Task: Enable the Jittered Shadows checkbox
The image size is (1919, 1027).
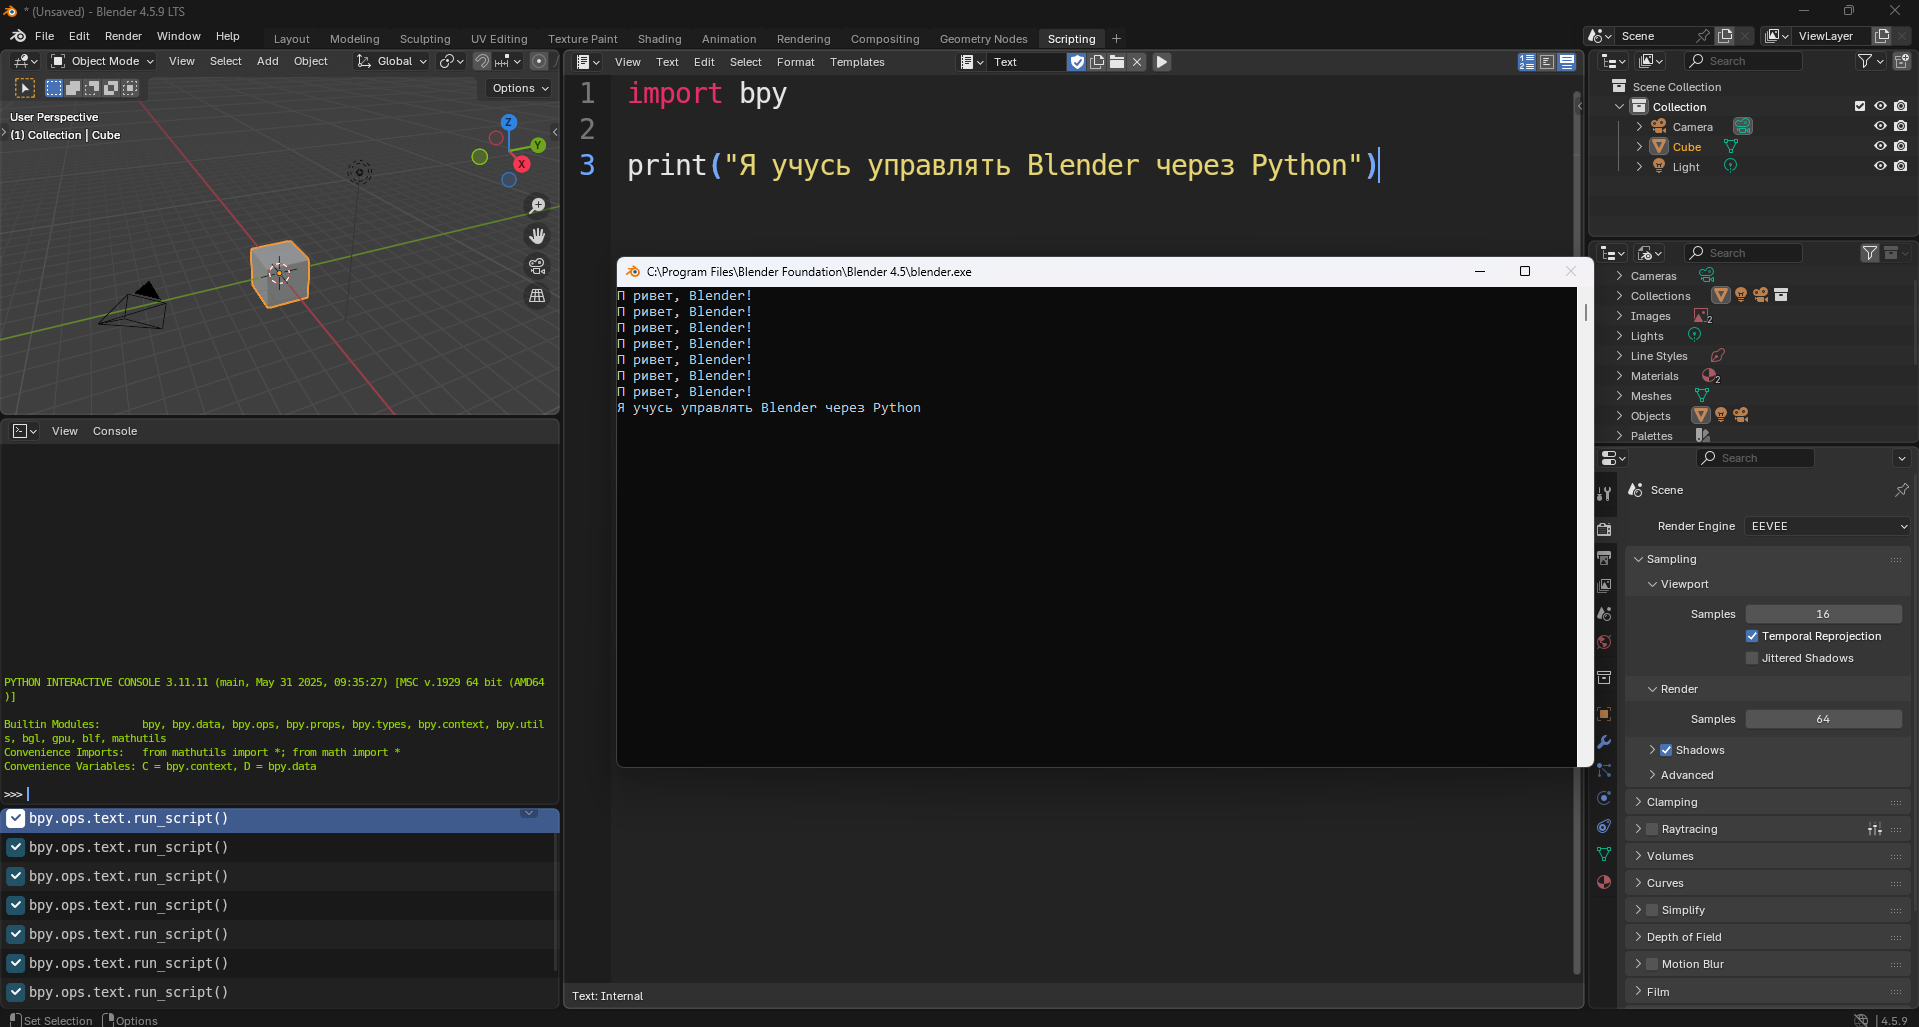Action: (1752, 658)
